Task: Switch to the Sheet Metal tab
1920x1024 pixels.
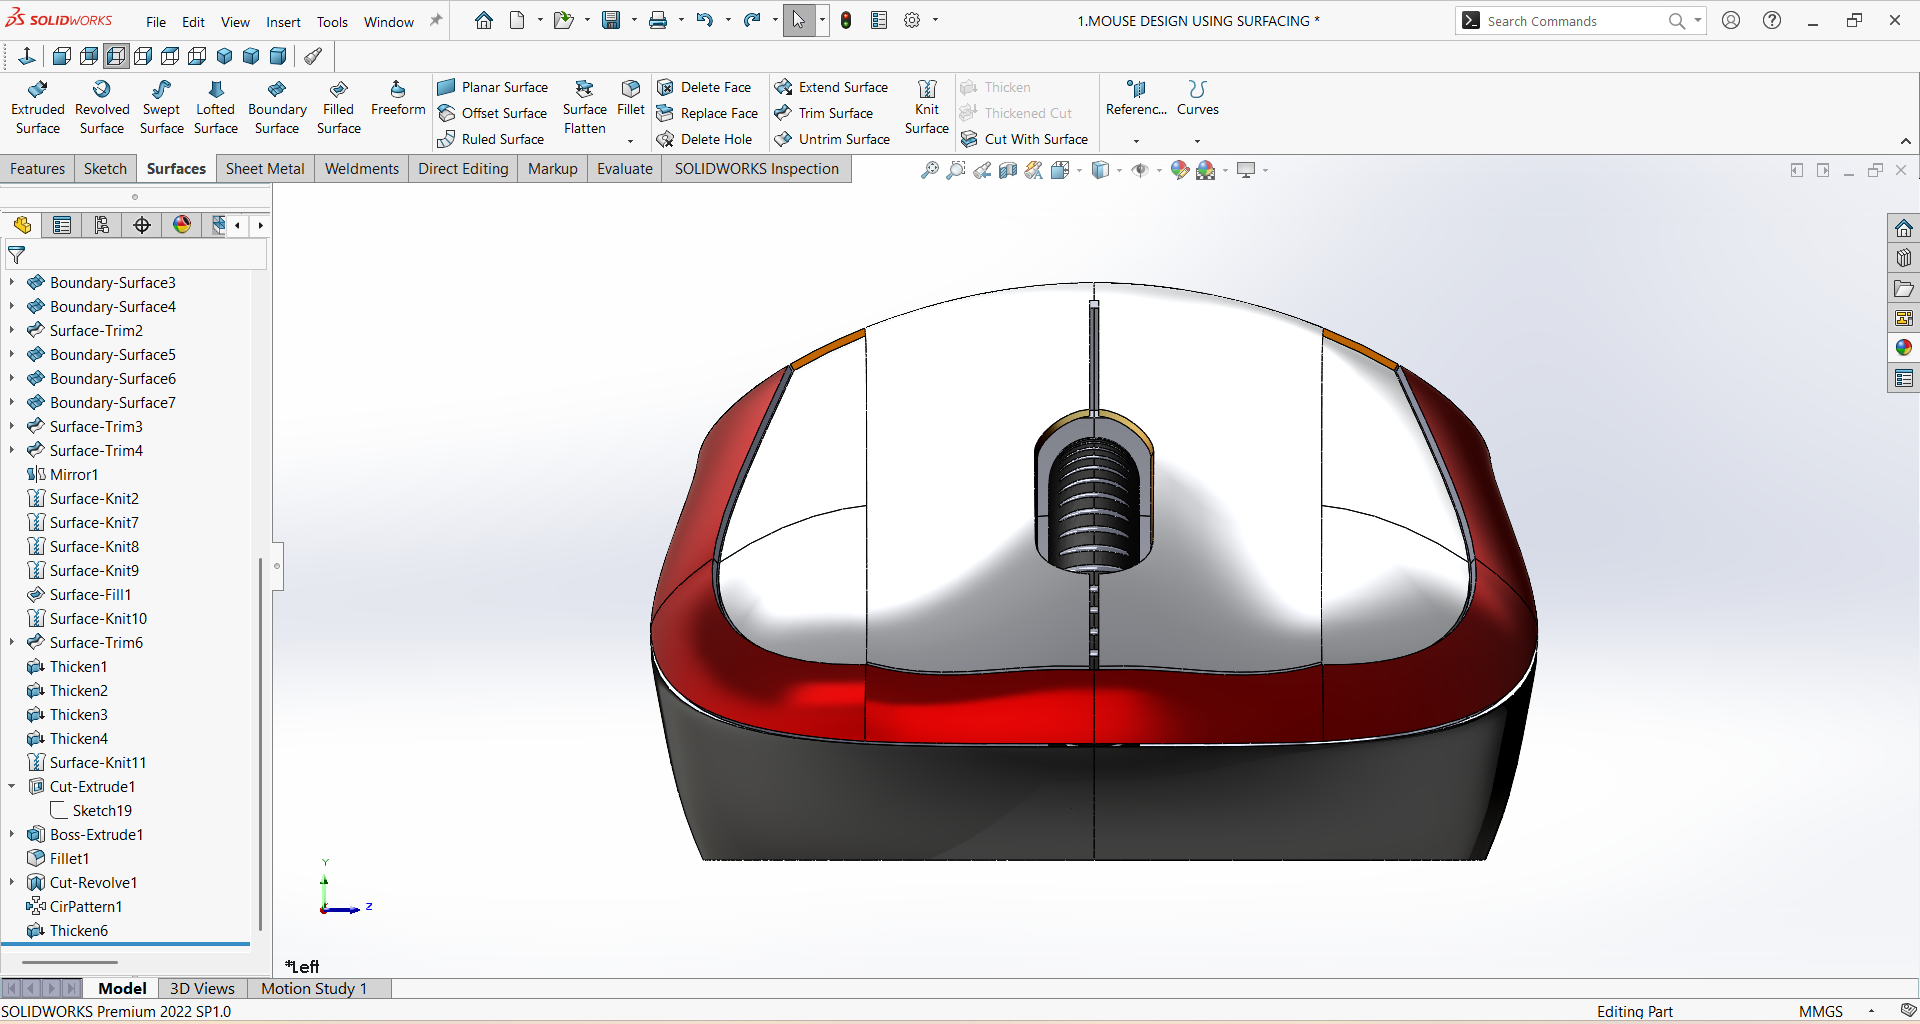Action: click(265, 169)
